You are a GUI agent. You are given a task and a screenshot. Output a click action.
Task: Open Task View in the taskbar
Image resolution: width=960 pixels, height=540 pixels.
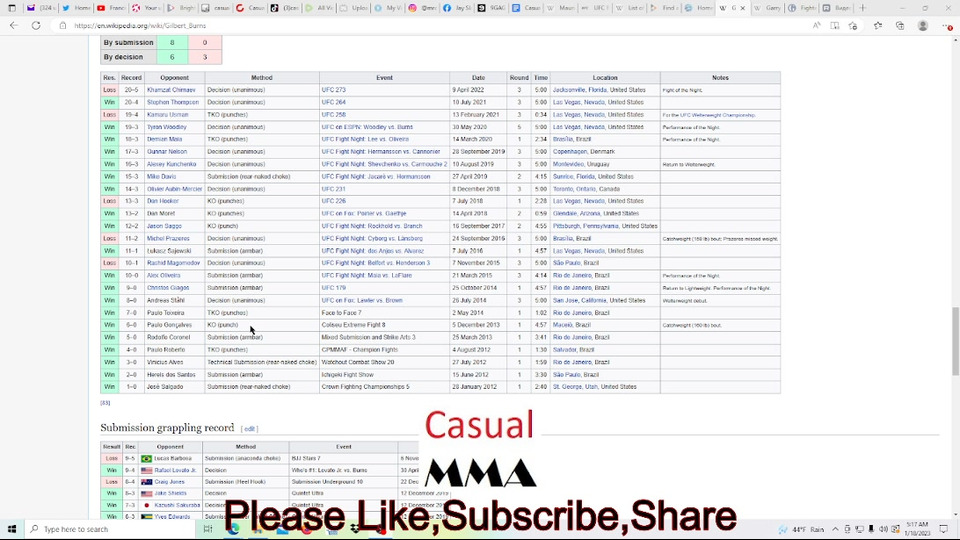208,529
